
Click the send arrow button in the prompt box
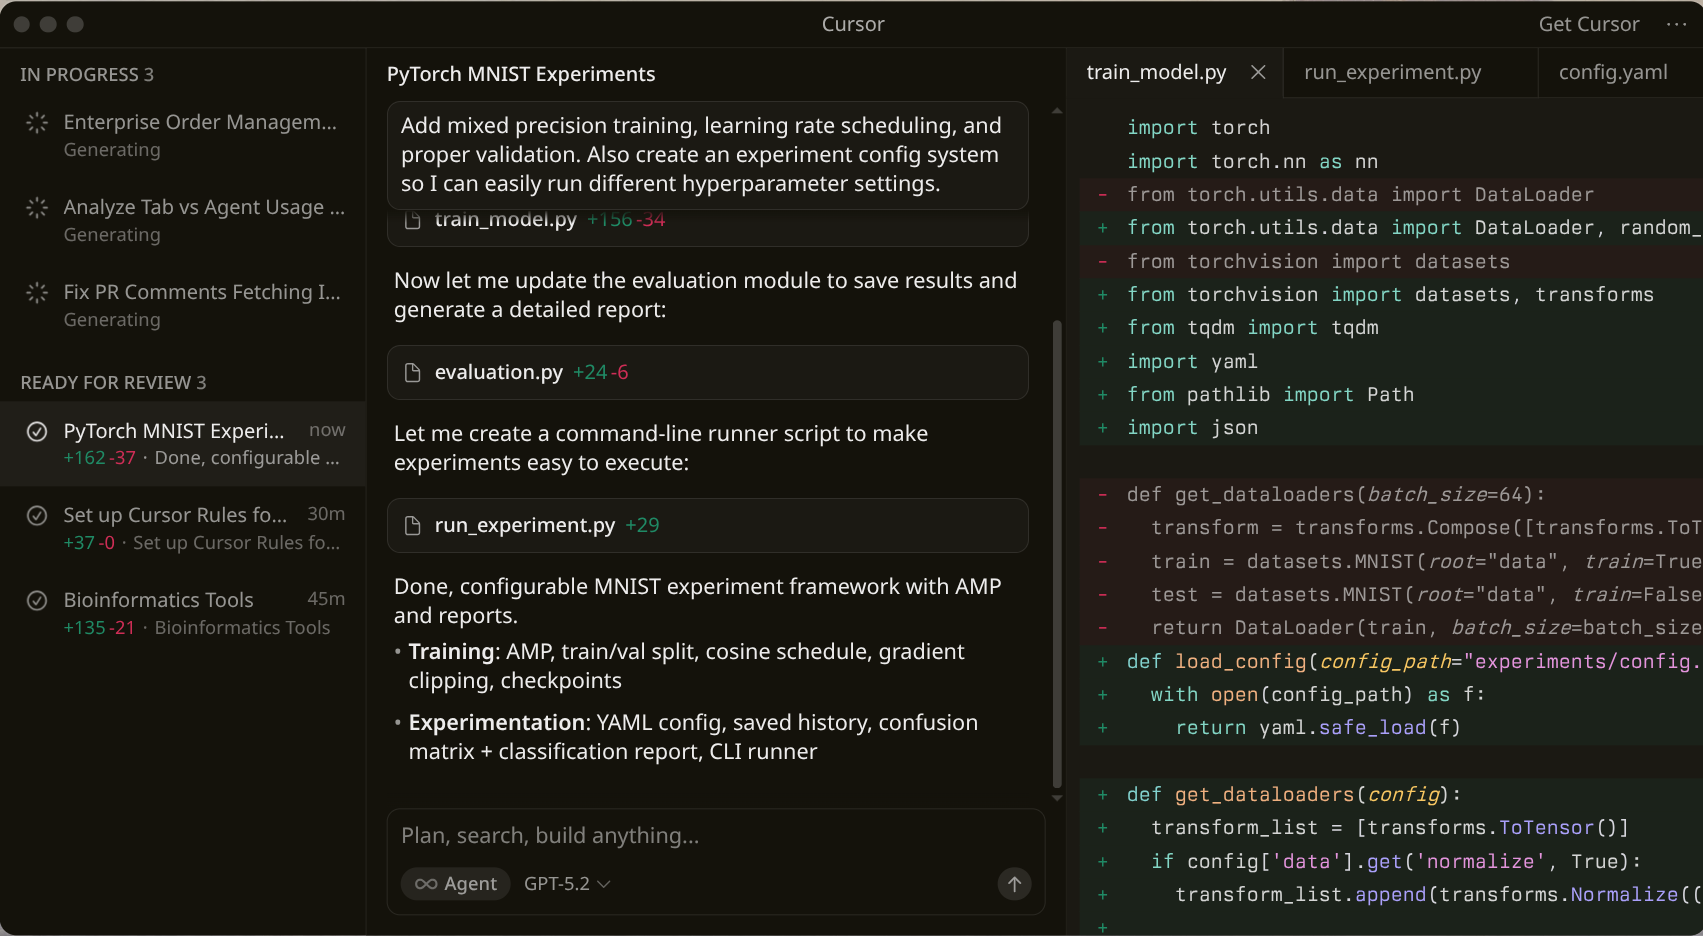pyautogui.click(x=1014, y=884)
